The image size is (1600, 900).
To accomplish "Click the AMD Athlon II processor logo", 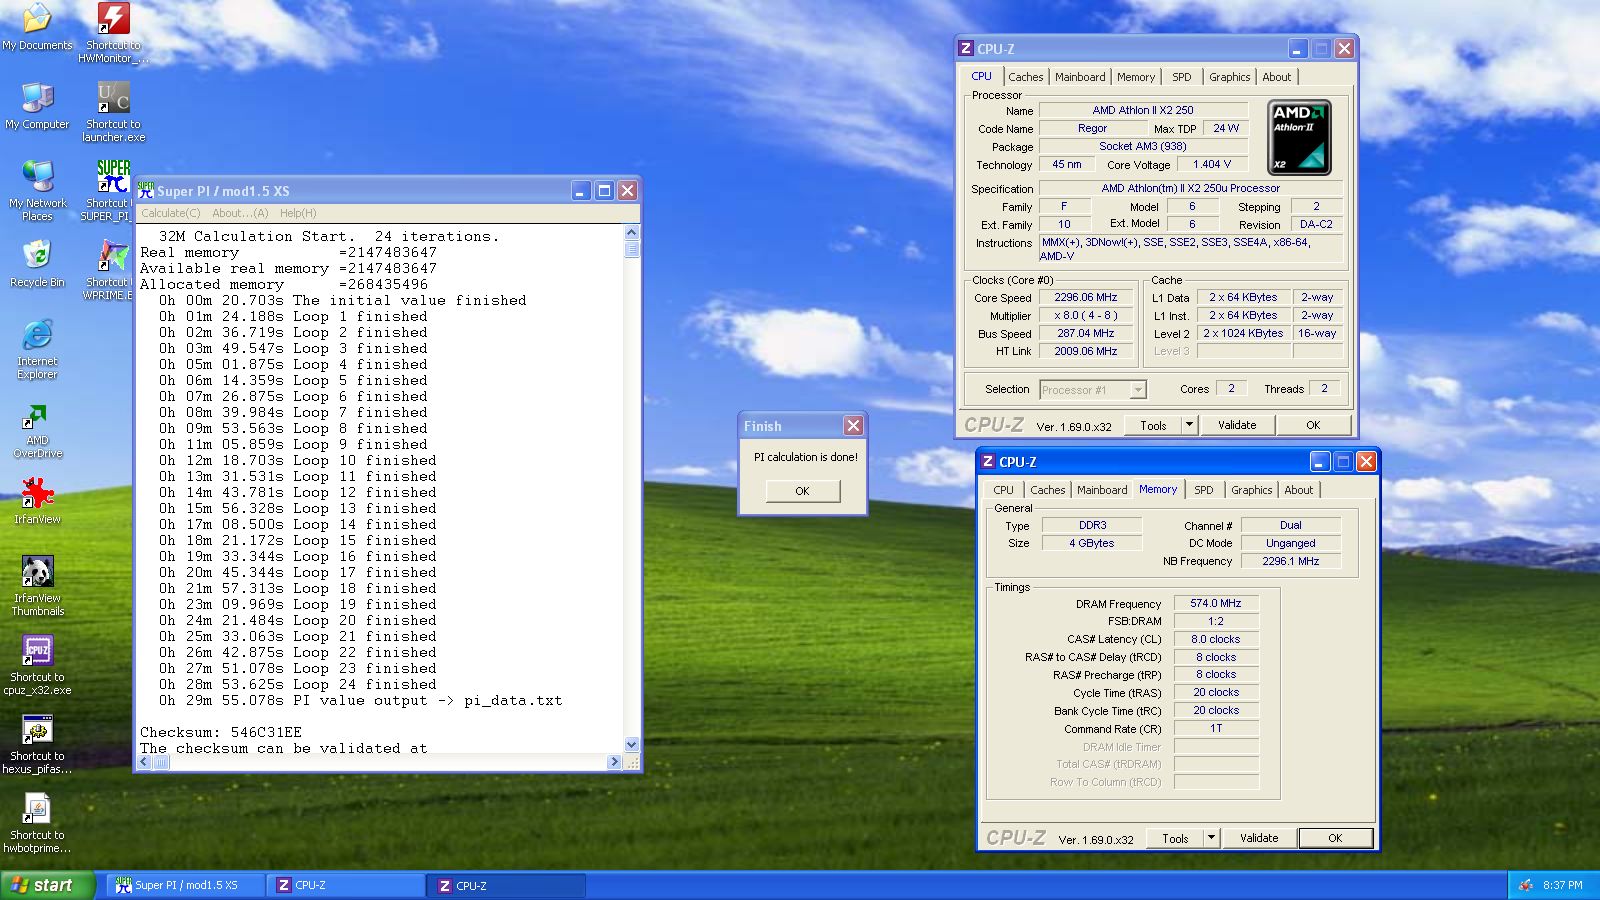I will (x=1299, y=137).
